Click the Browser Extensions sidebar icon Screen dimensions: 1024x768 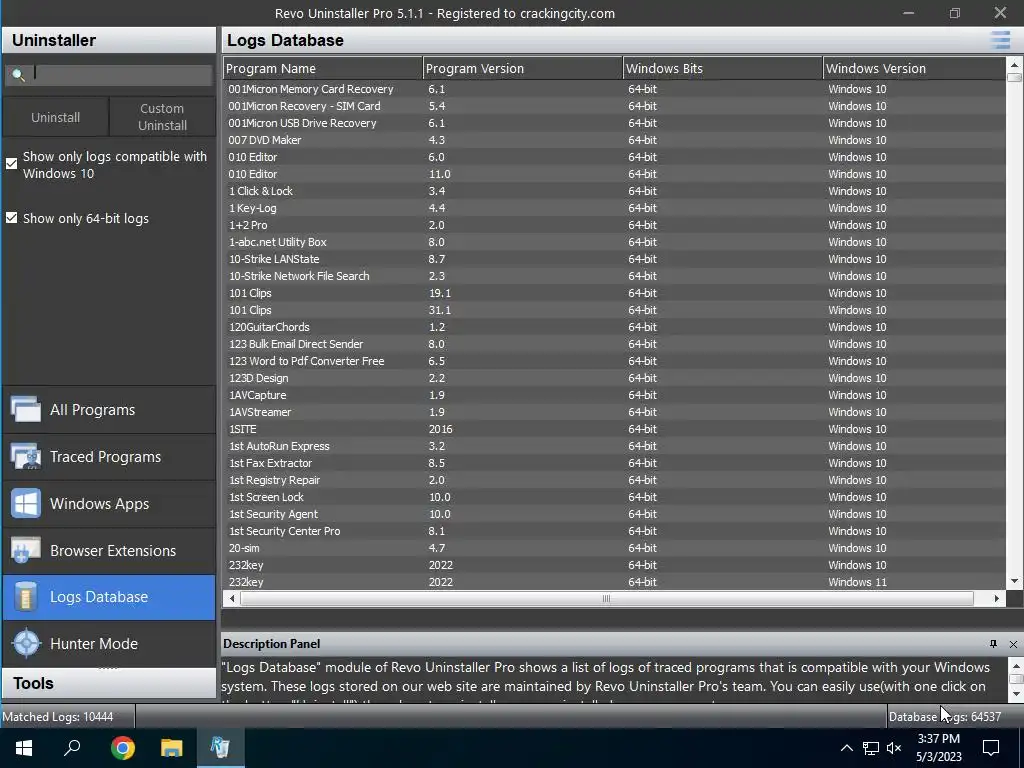point(25,551)
